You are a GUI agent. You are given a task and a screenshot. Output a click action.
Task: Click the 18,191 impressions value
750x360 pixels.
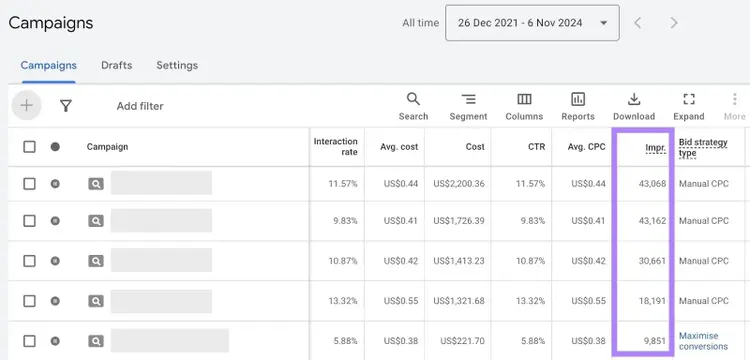click(652, 301)
